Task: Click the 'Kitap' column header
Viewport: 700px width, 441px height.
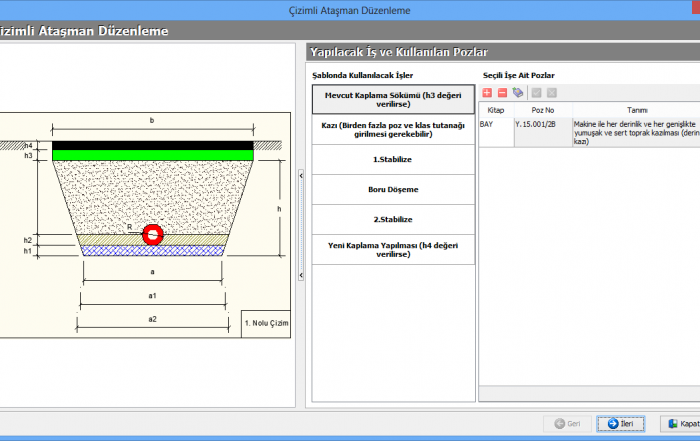Action: tap(496, 110)
